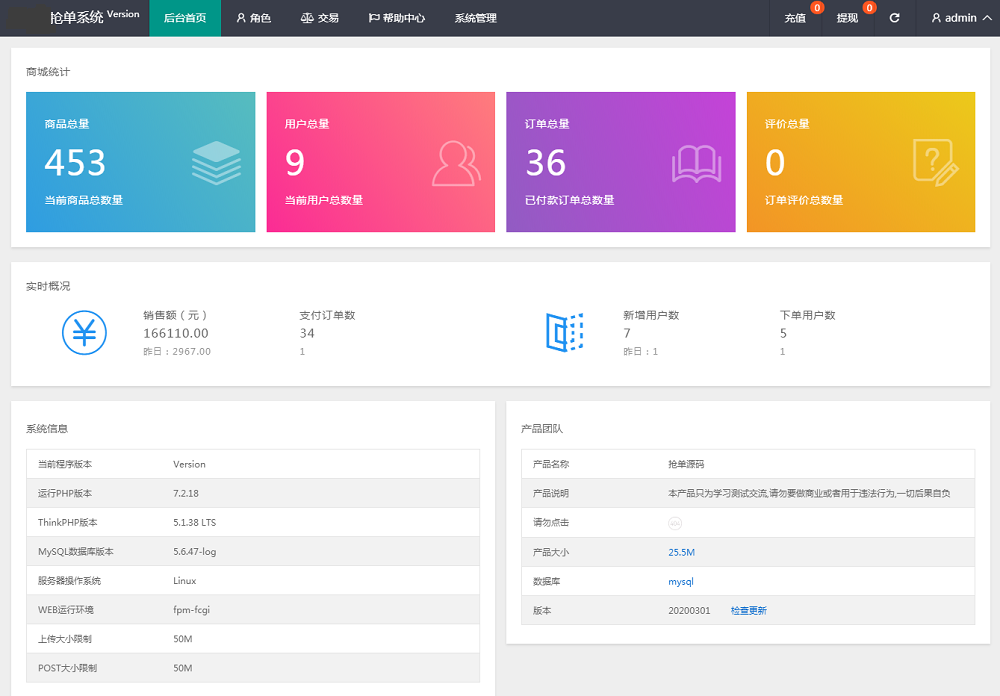The height and width of the screenshot is (696, 1000).
Task: Switch to the 后台首页 tab
Action: (x=185, y=18)
